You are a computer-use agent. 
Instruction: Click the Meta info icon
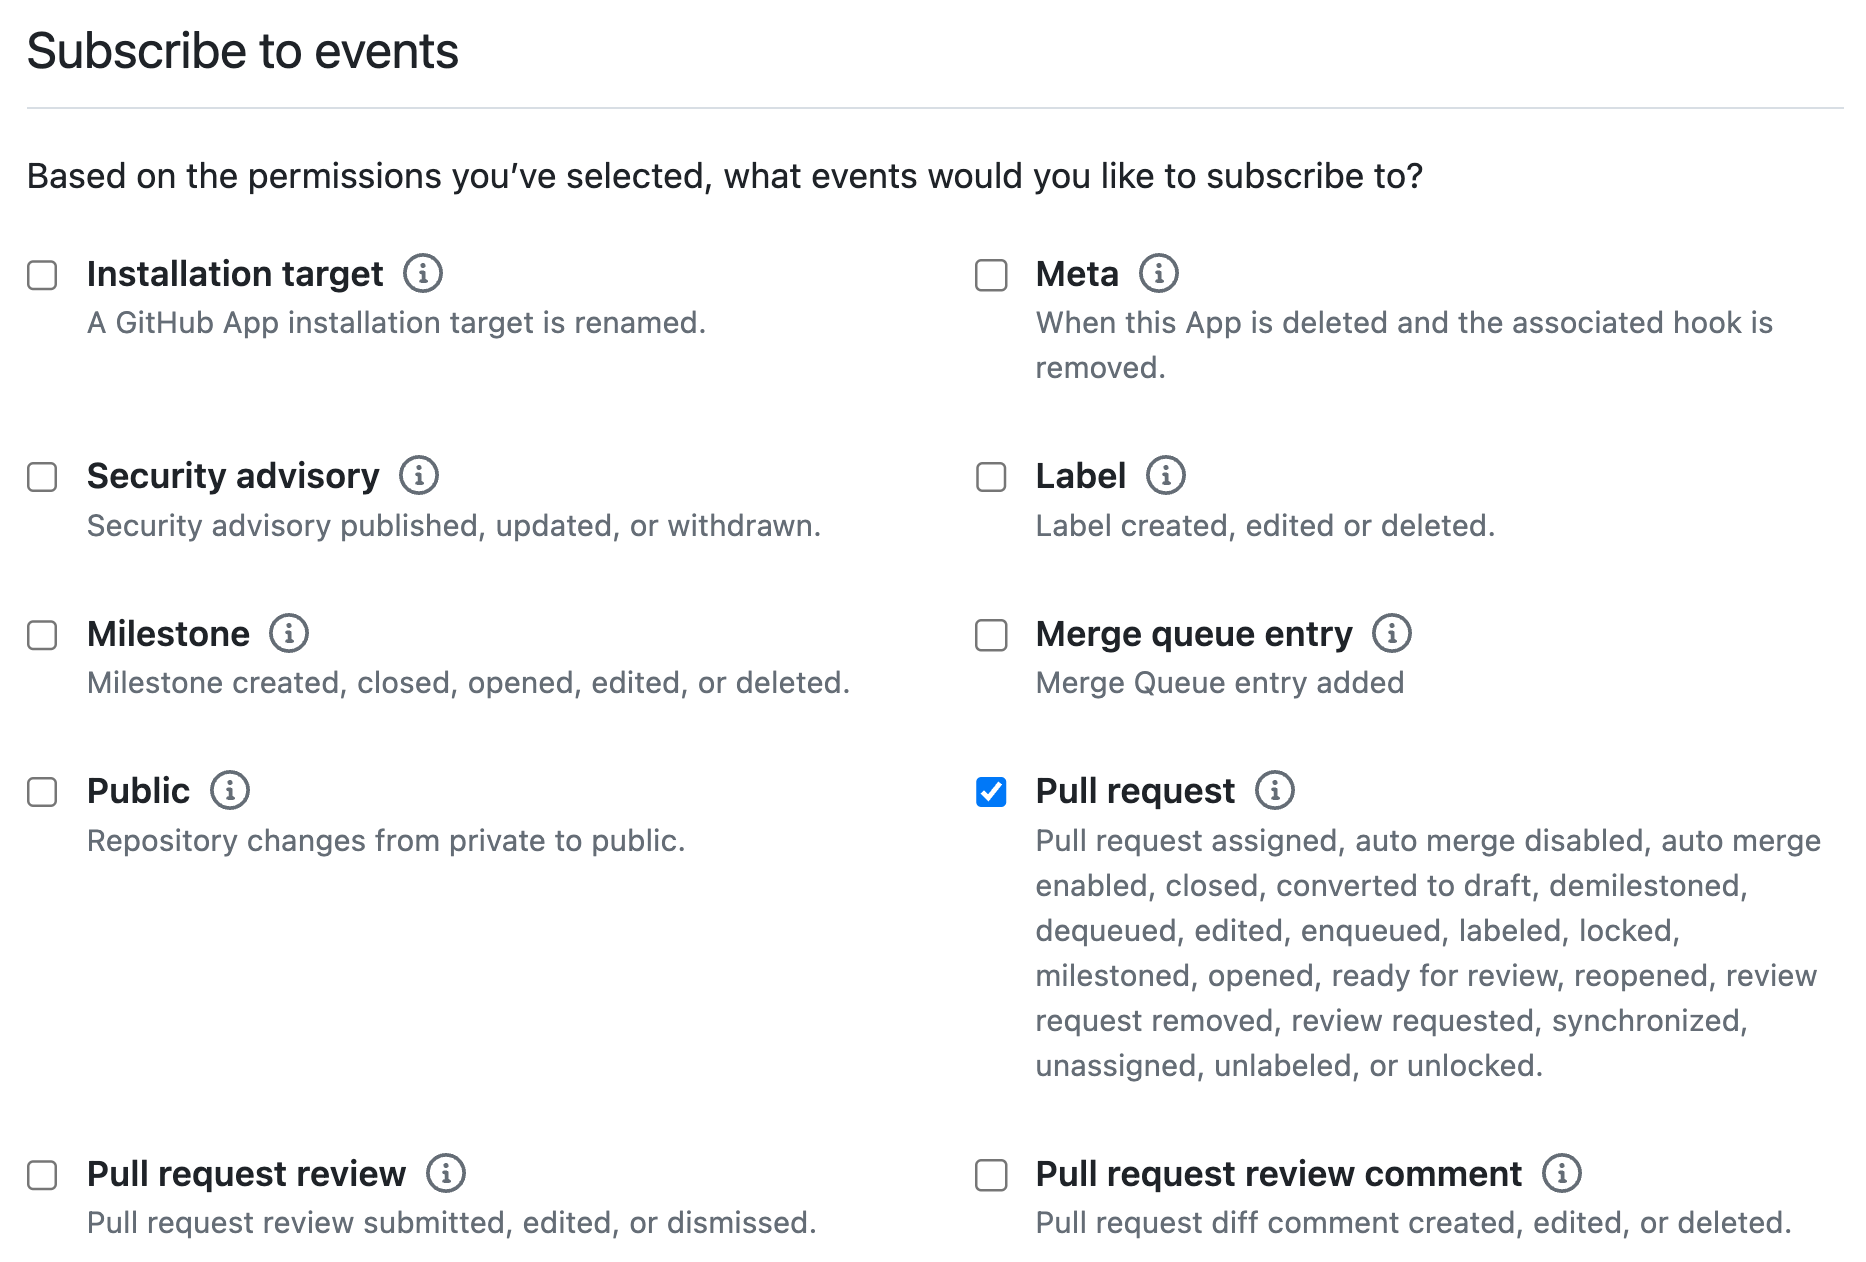[x=1159, y=273]
